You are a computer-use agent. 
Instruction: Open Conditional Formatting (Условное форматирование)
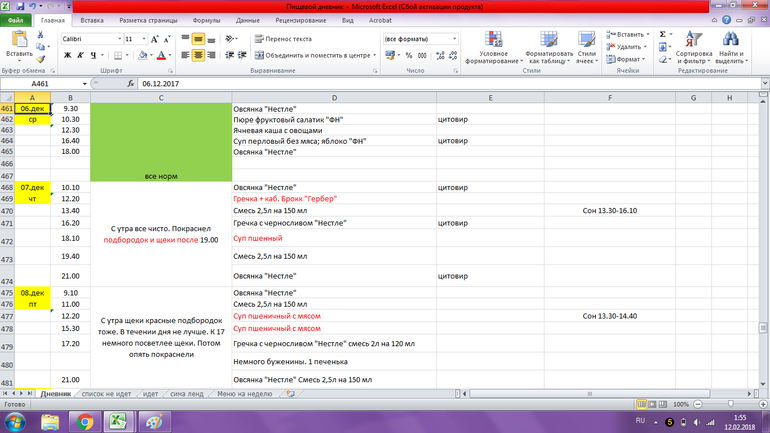pos(493,50)
